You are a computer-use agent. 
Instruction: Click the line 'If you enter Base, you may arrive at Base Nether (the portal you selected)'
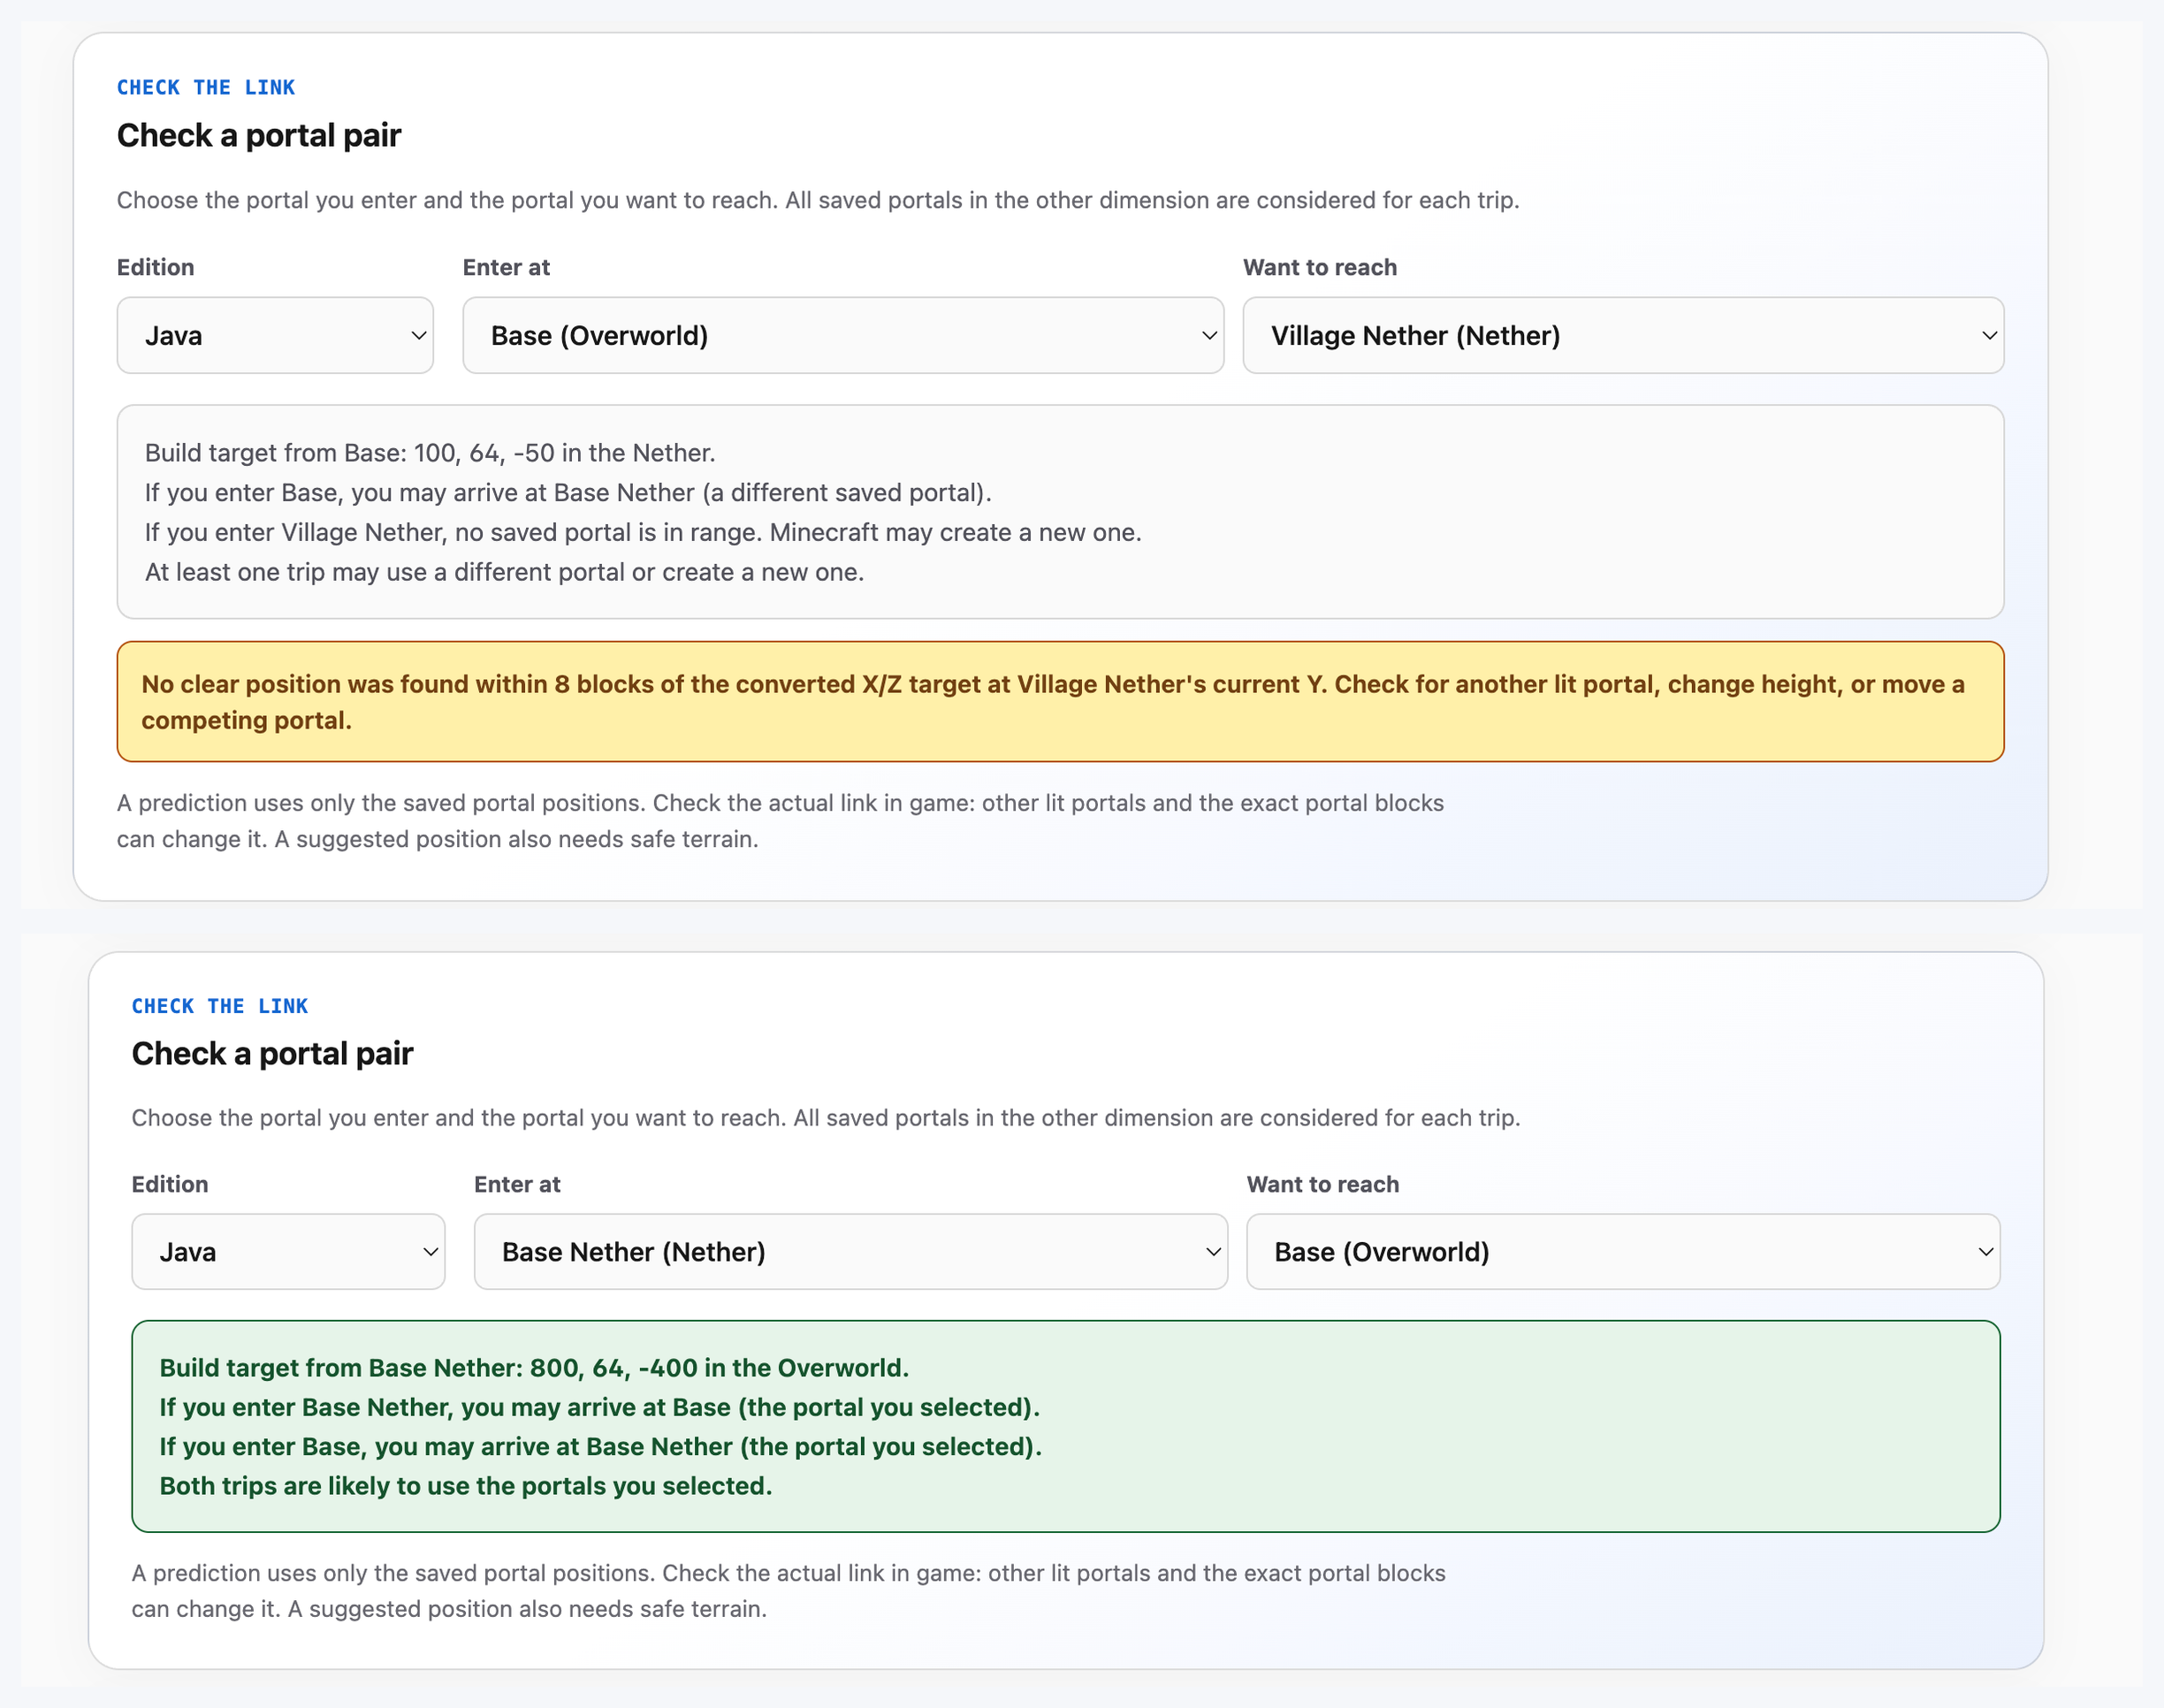pyautogui.click(x=601, y=1446)
